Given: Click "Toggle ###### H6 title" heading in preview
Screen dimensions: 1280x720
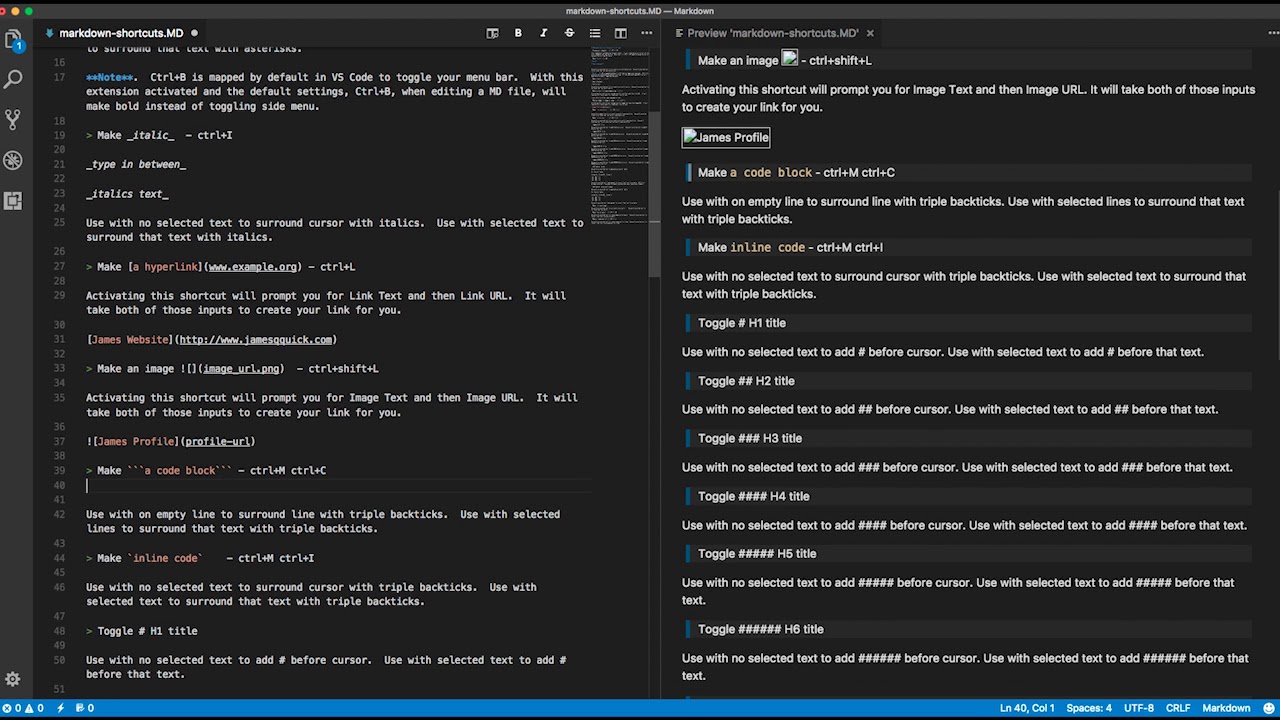Looking at the screenshot, I should click(761, 629).
